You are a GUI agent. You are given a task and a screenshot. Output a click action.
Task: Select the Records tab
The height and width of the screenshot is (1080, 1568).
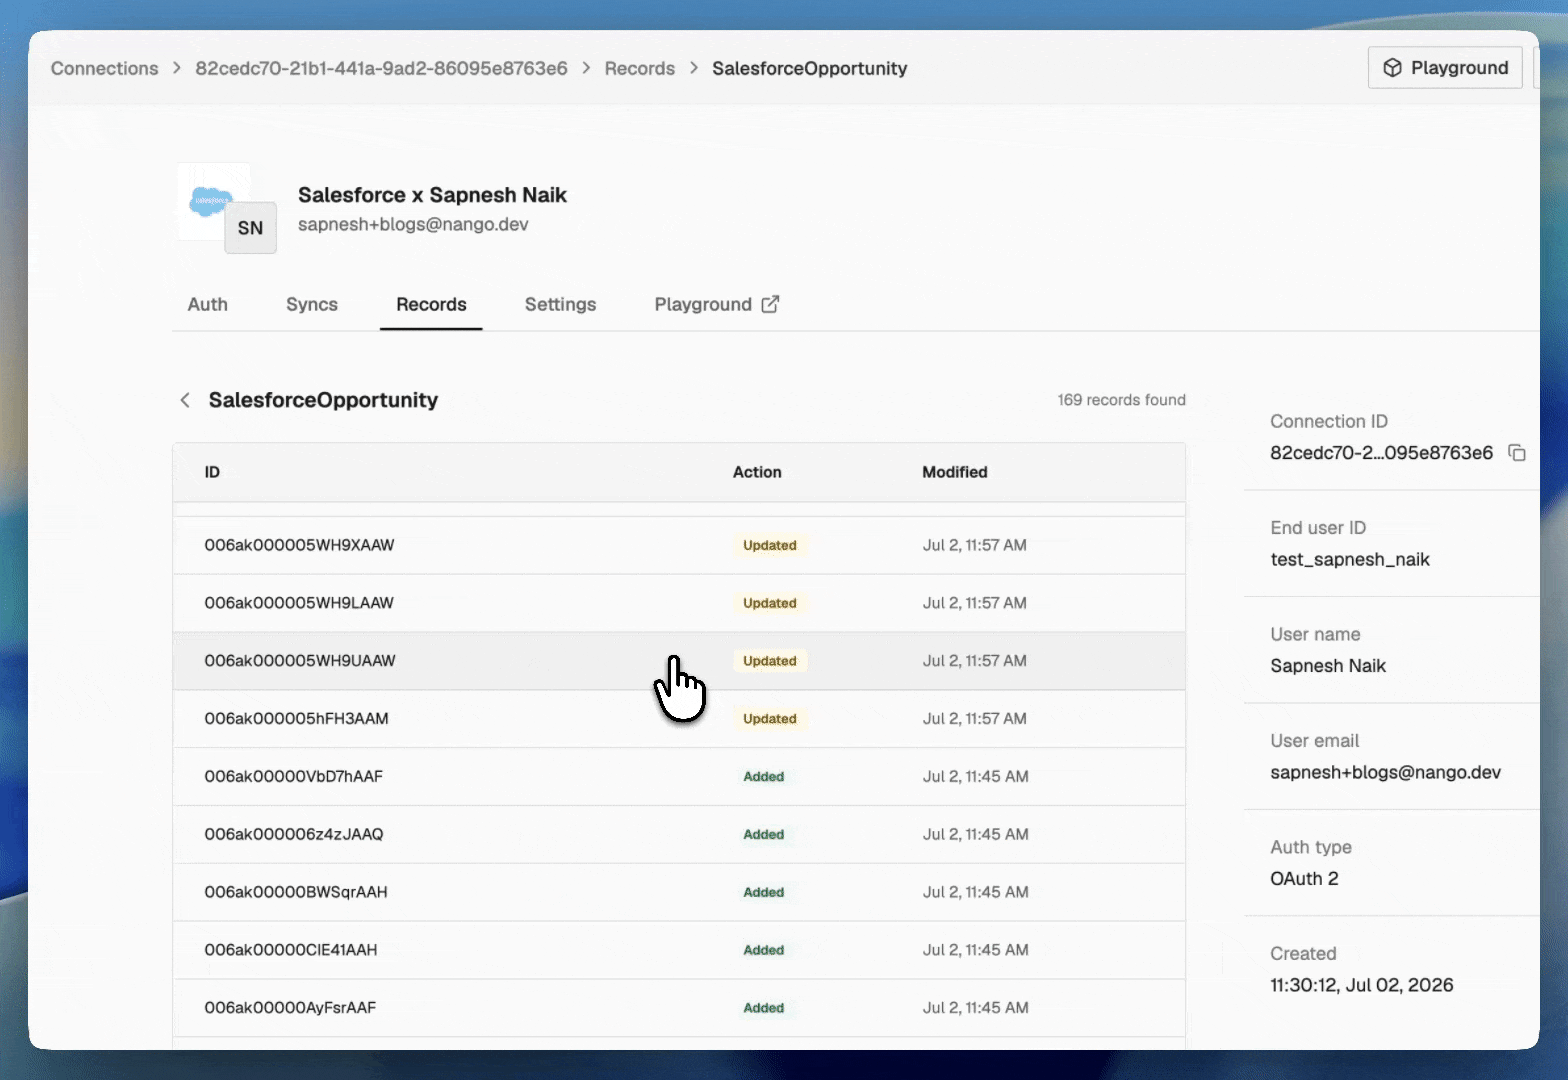coord(431,304)
